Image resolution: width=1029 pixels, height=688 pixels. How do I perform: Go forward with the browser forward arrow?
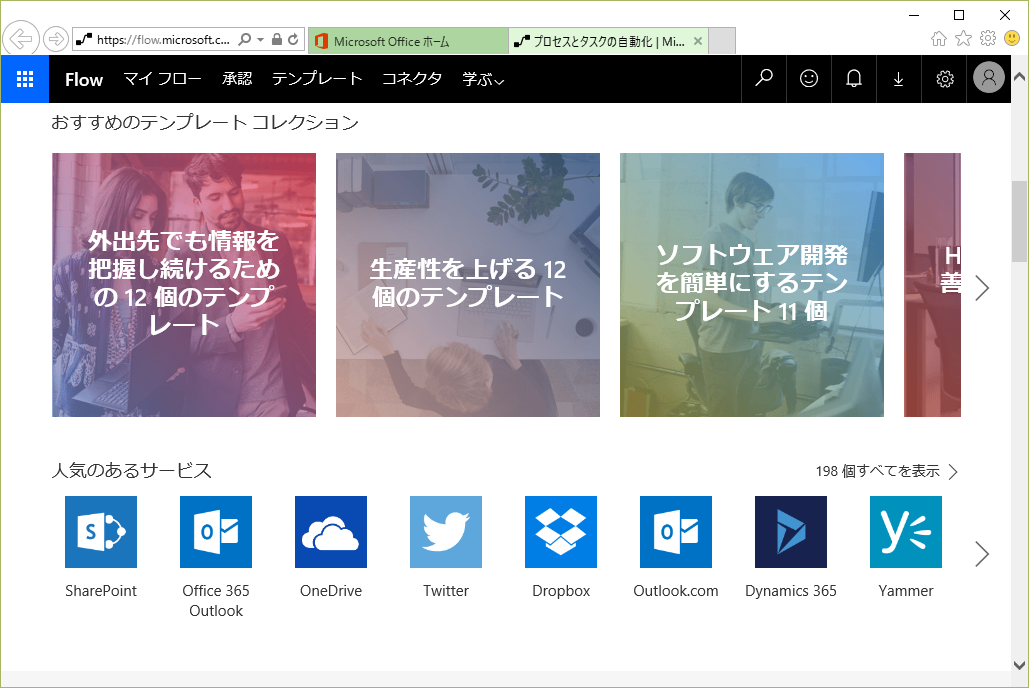56,39
